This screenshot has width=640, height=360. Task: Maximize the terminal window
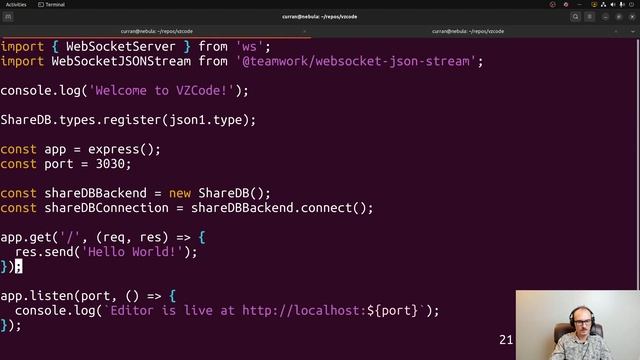pos(619,17)
